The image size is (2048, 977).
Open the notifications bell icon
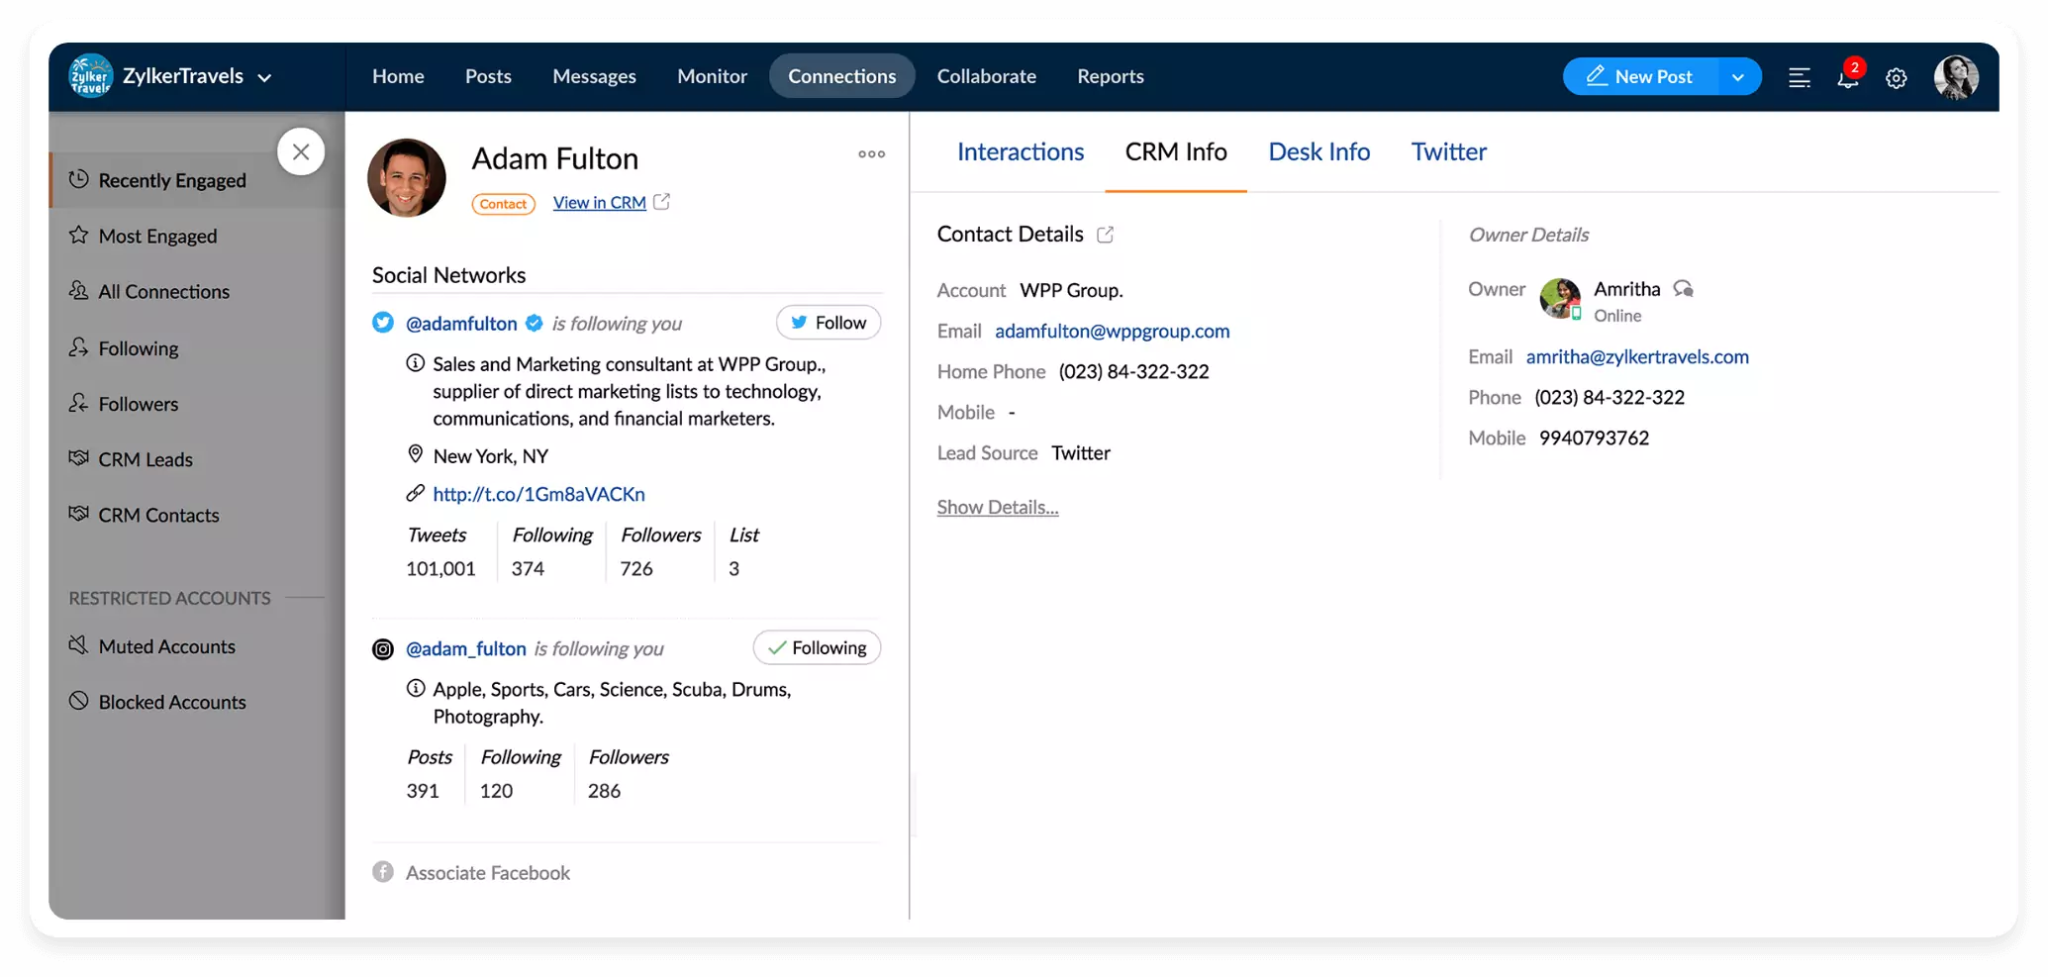1848,77
